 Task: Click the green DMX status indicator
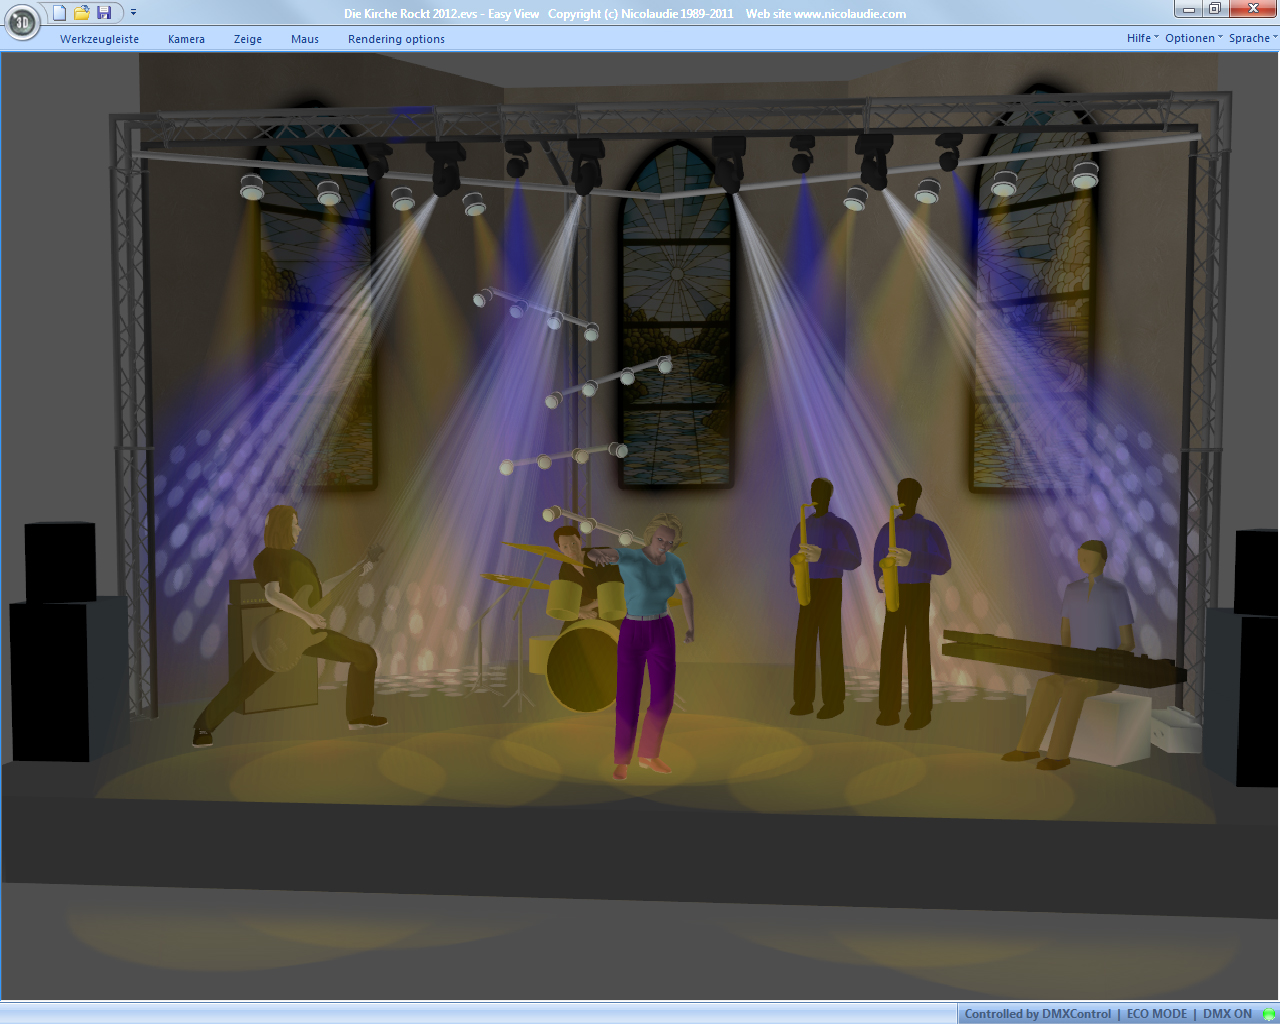[1269, 1014]
